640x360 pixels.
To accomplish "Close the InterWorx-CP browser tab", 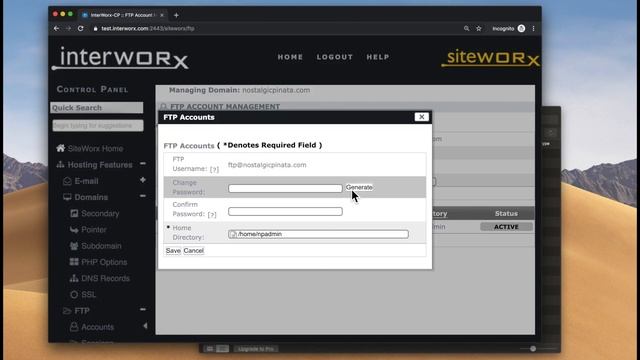I will point(162,15).
